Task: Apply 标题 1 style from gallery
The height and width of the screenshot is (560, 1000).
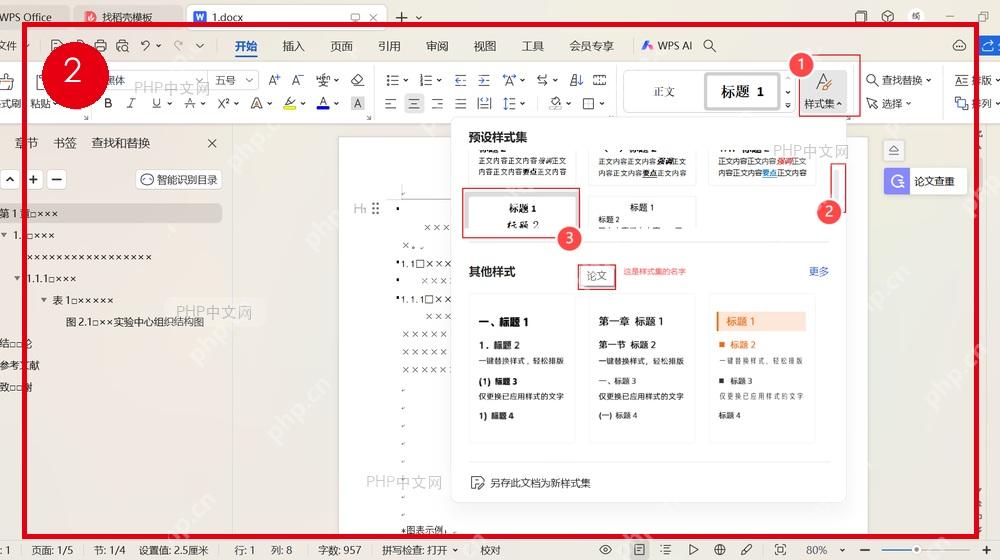Action: pyautogui.click(x=742, y=92)
